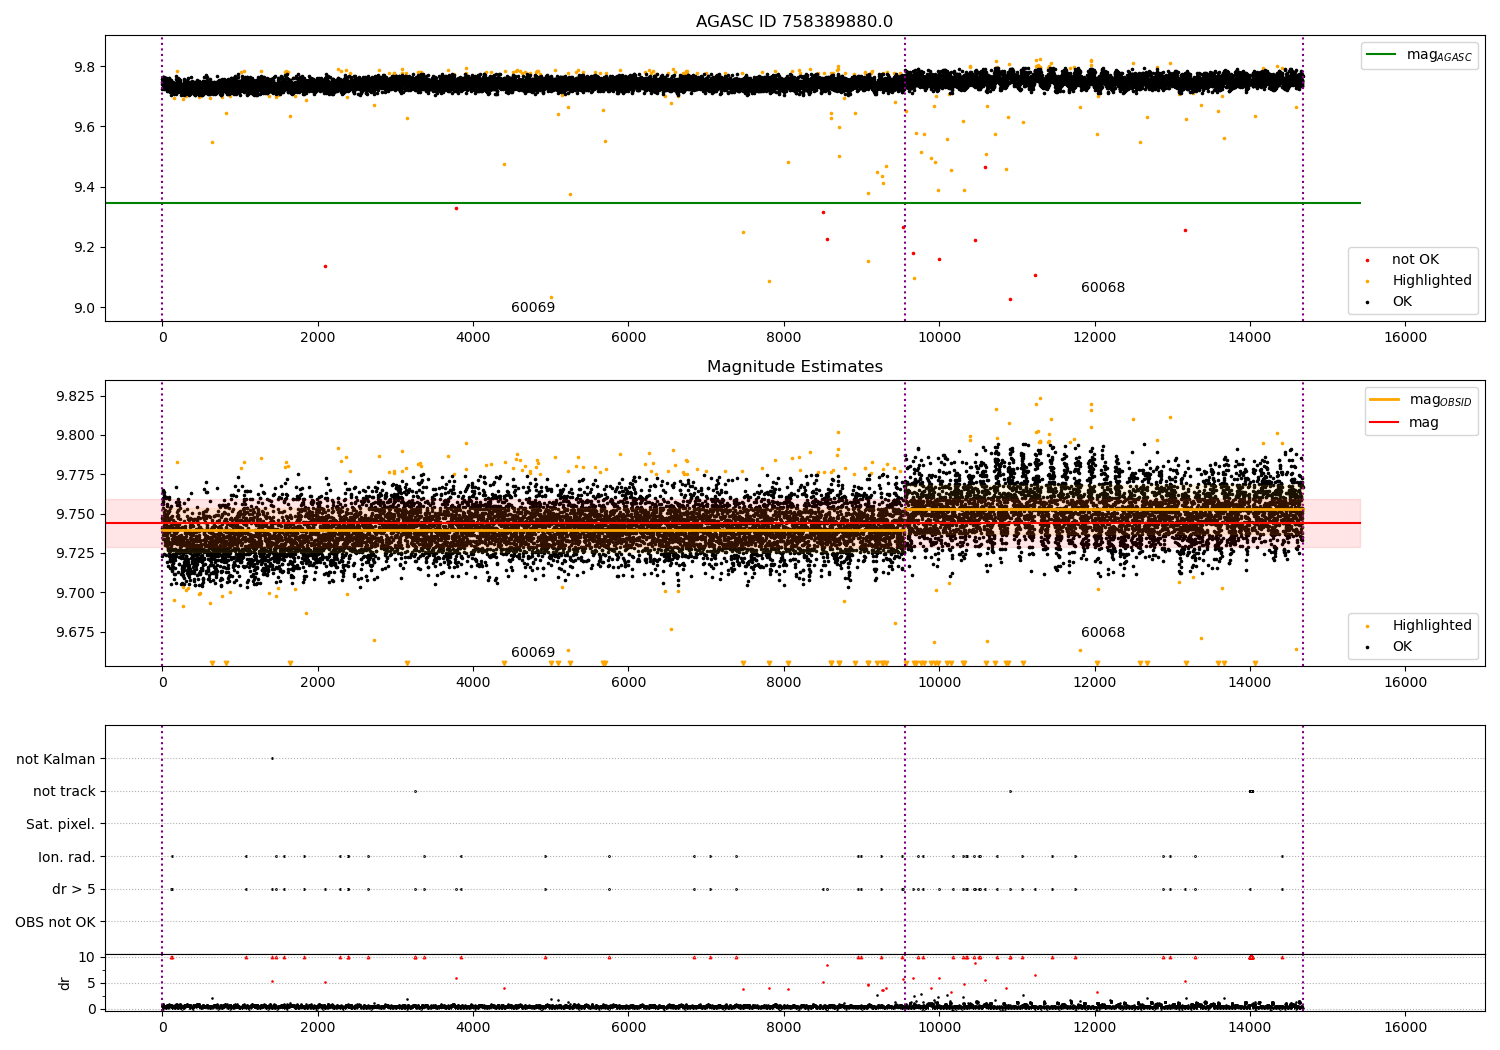Image resolution: width=1500 pixels, height=1050 pixels.
Task: Select "OK" legend entry in Magnitude Estimates plot
Action: (1402, 647)
